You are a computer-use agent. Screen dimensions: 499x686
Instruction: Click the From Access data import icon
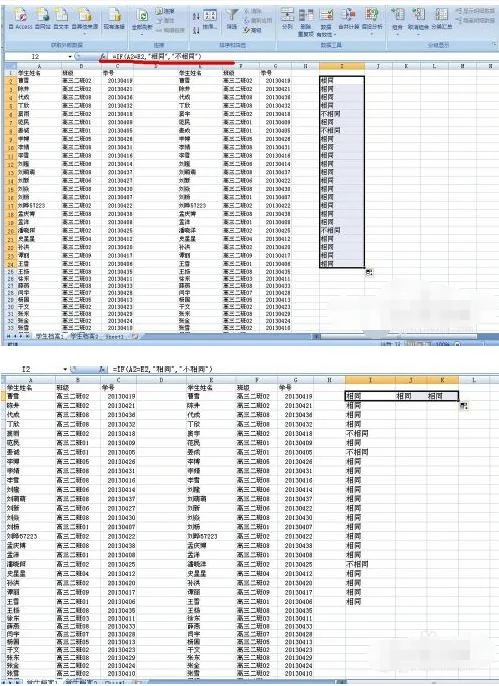[21, 18]
